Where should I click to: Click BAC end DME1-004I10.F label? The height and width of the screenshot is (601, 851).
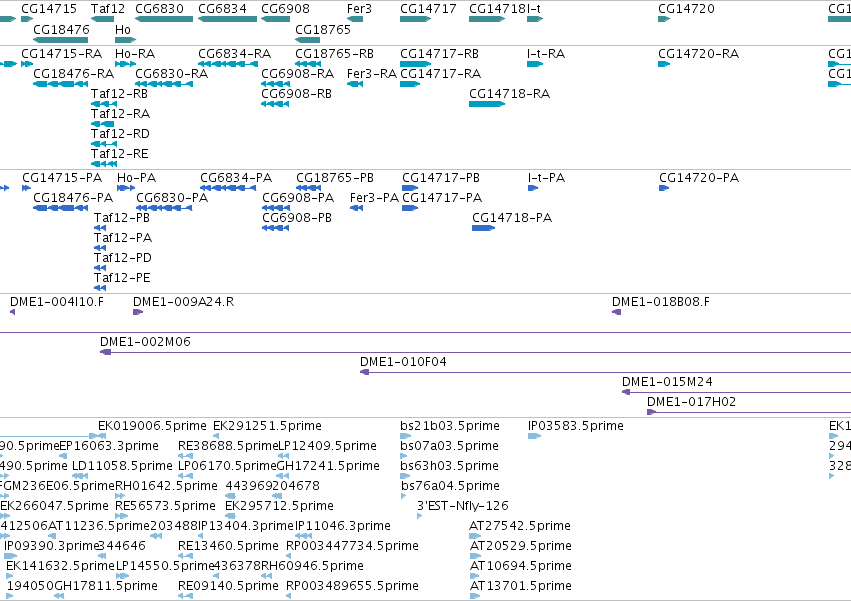[x=57, y=302]
